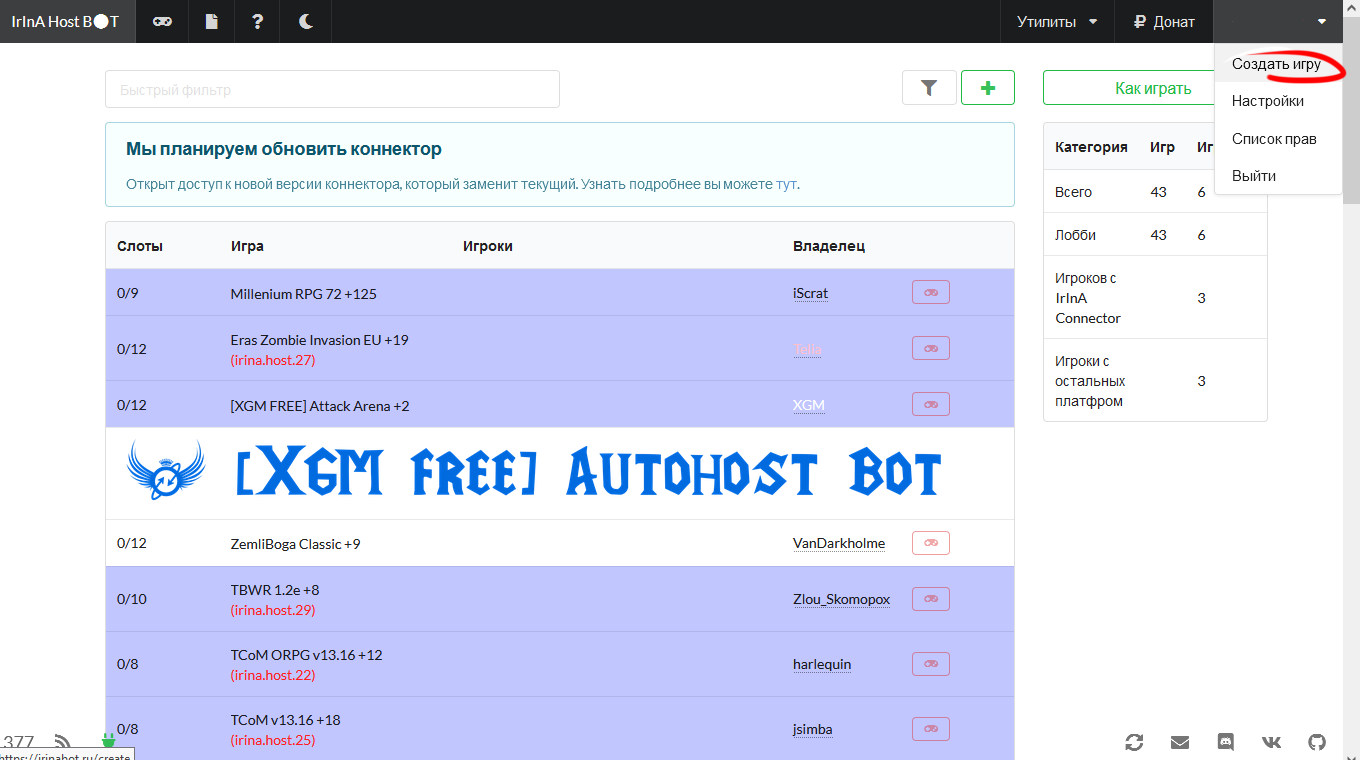Join [XGM FREE] Attack Arena via gamepad button
Screen dimensions: 1360x760
[x=931, y=404]
